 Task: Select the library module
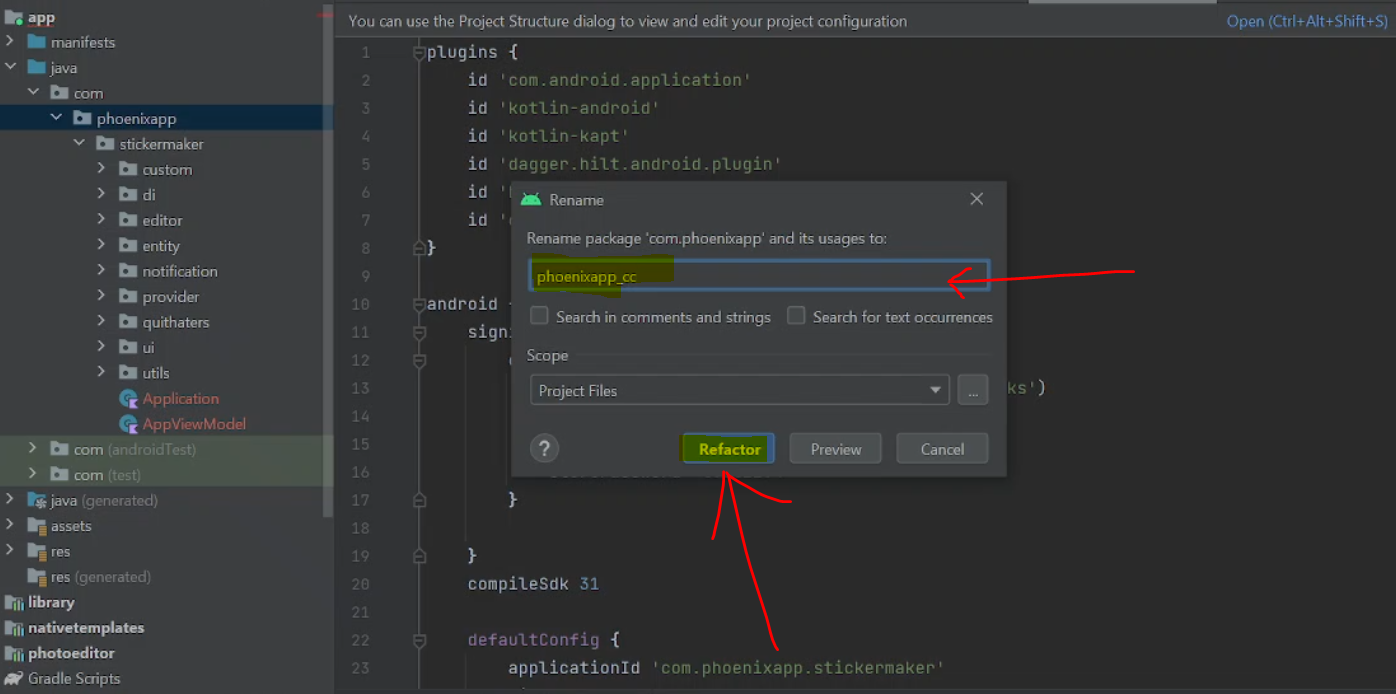51,602
